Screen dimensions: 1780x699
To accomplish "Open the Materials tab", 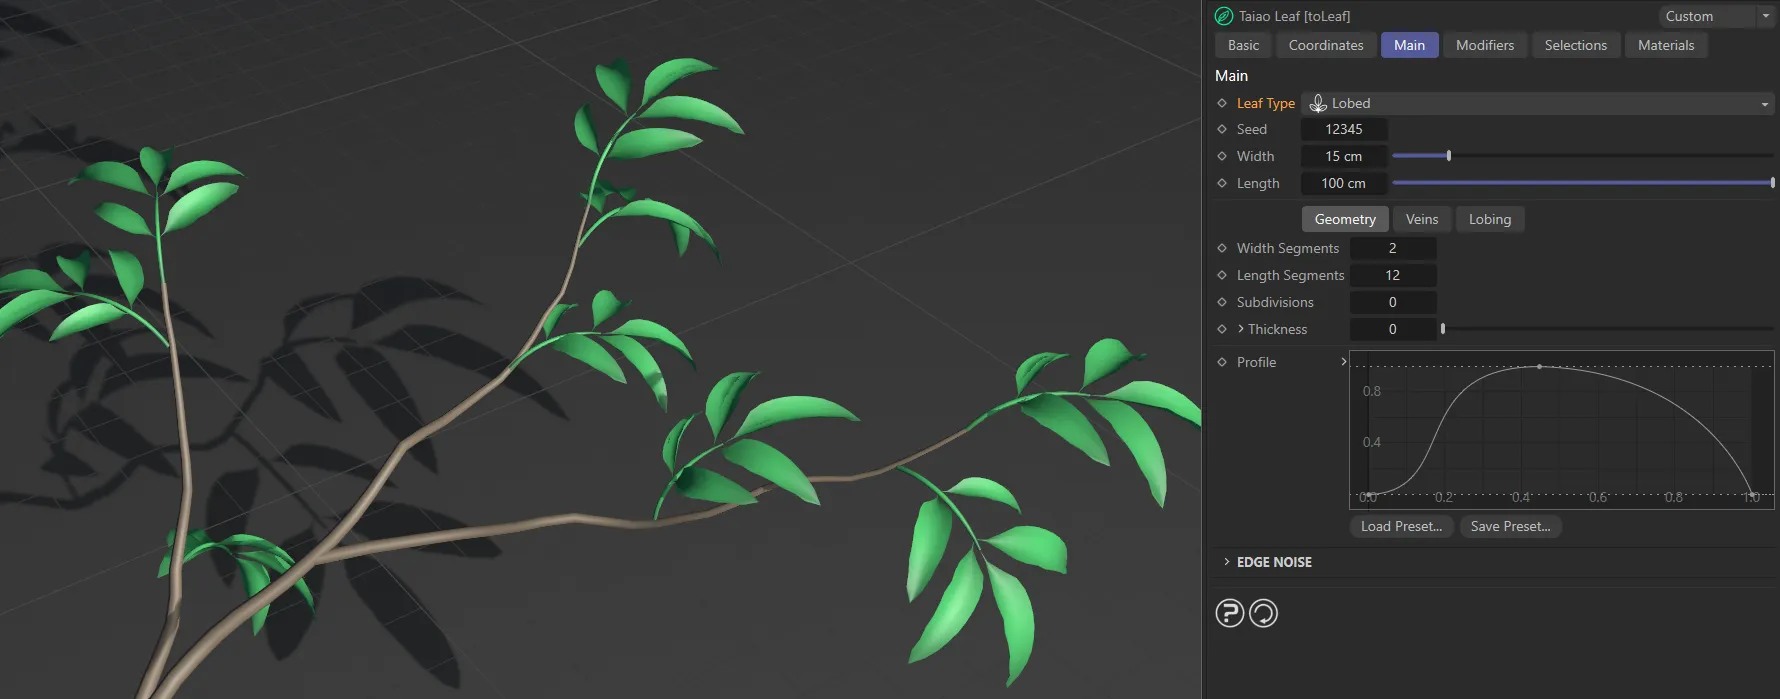I will [1666, 45].
